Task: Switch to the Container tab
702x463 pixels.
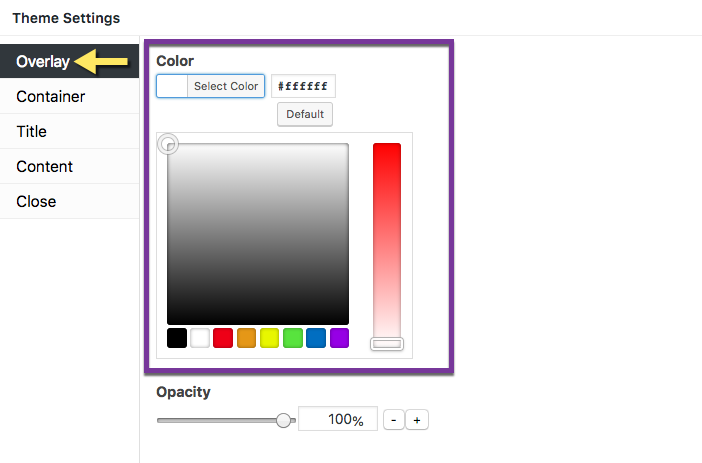Action: pyautogui.click(x=69, y=96)
